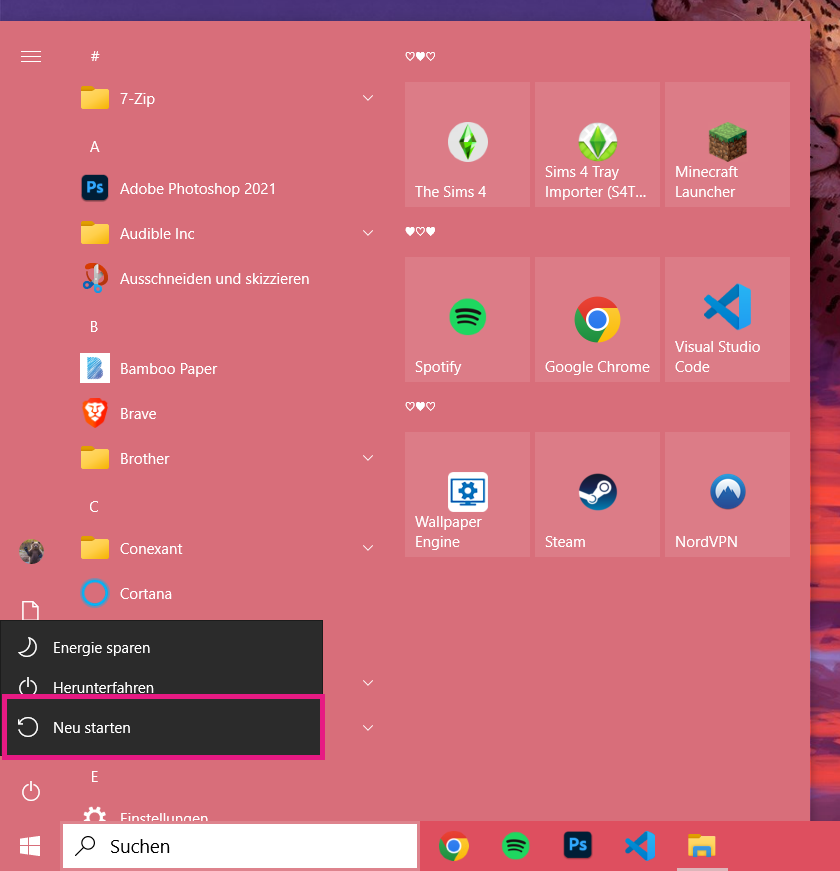The height and width of the screenshot is (871, 840).
Task: Open Spotify tile in Start menu
Action: point(467,319)
